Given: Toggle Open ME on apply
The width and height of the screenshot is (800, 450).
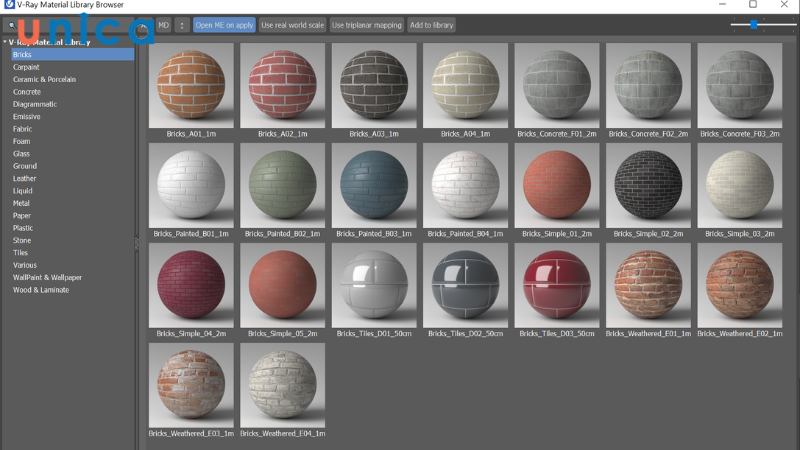Looking at the screenshot, I should pyautogui.click(x=224, y=25).
